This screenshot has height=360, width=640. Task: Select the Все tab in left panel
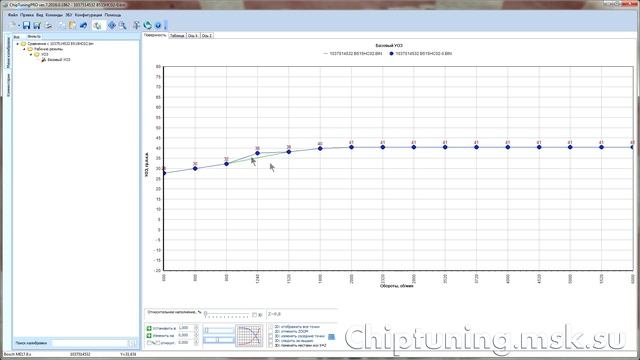[17, 37]
